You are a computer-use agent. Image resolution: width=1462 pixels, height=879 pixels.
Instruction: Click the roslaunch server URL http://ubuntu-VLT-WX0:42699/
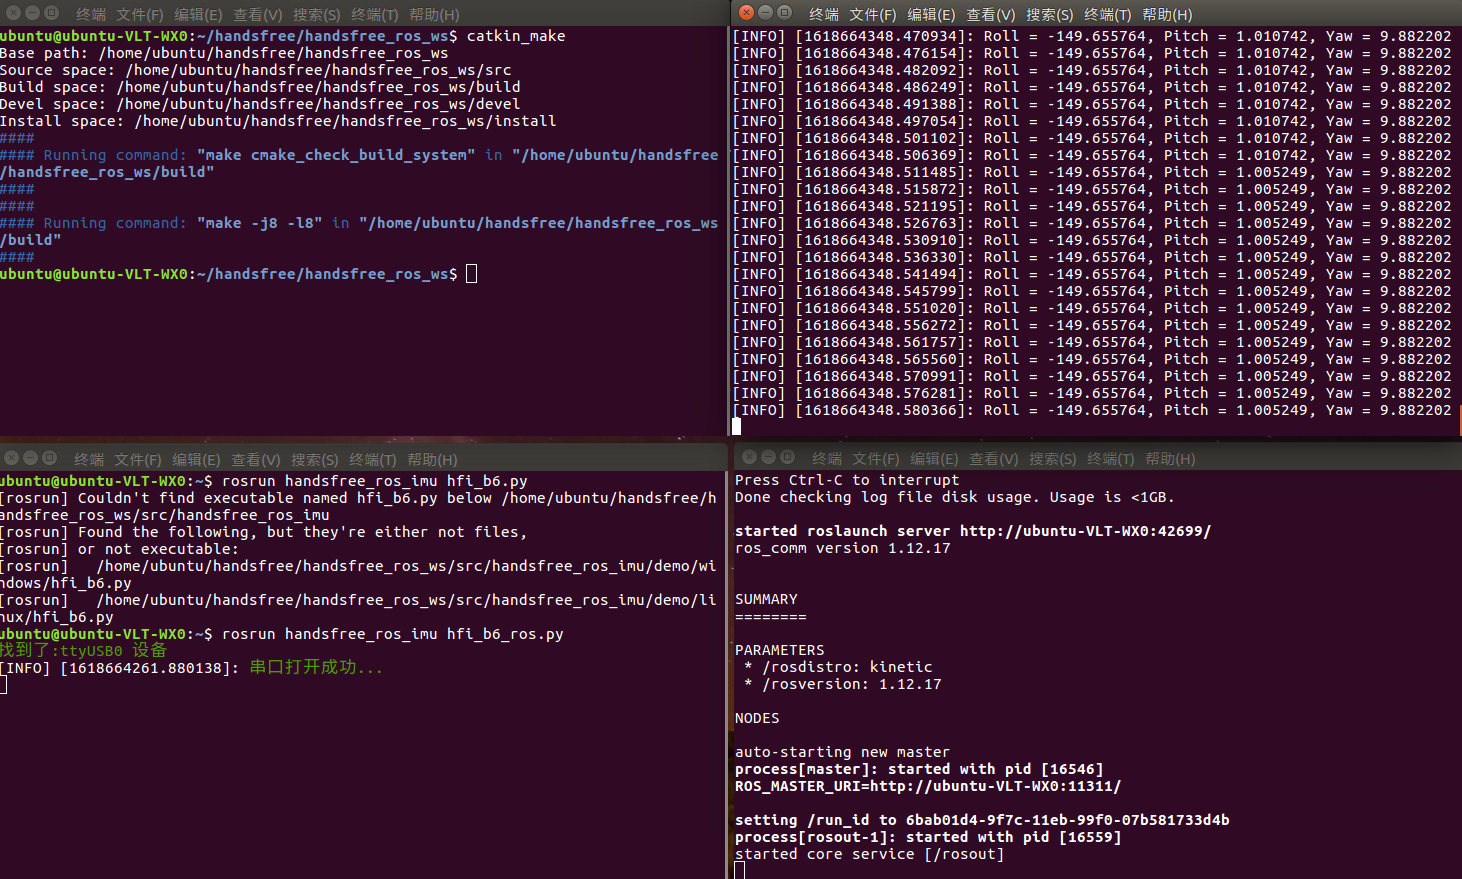[1086, 531]
